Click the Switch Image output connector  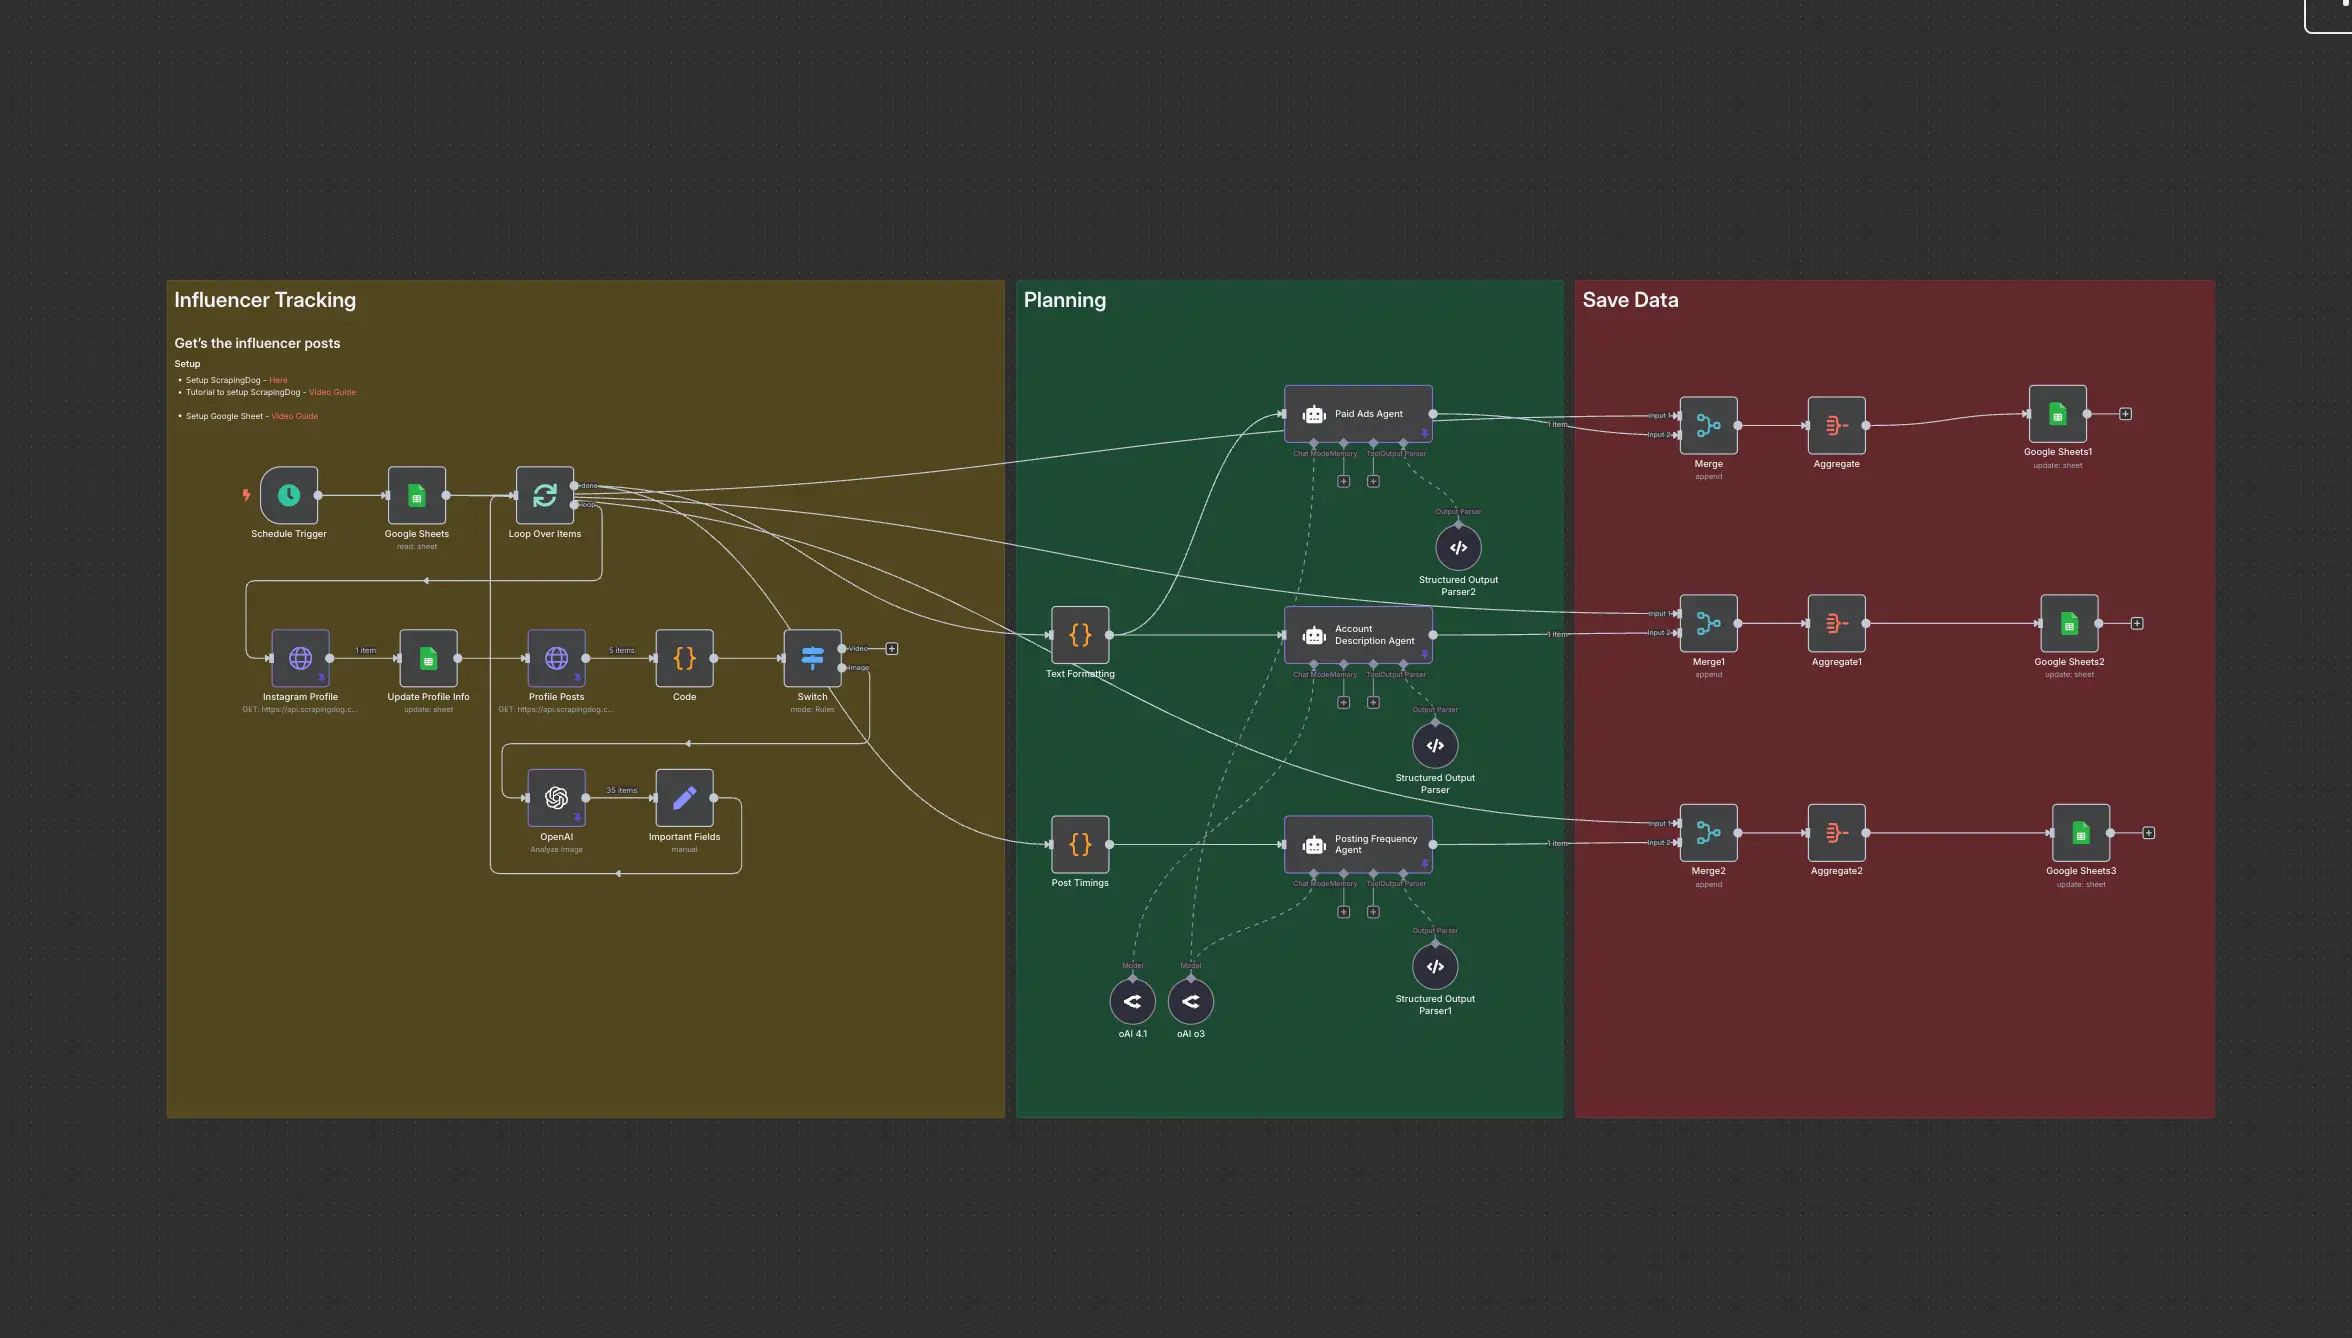[x=842, y=668]
